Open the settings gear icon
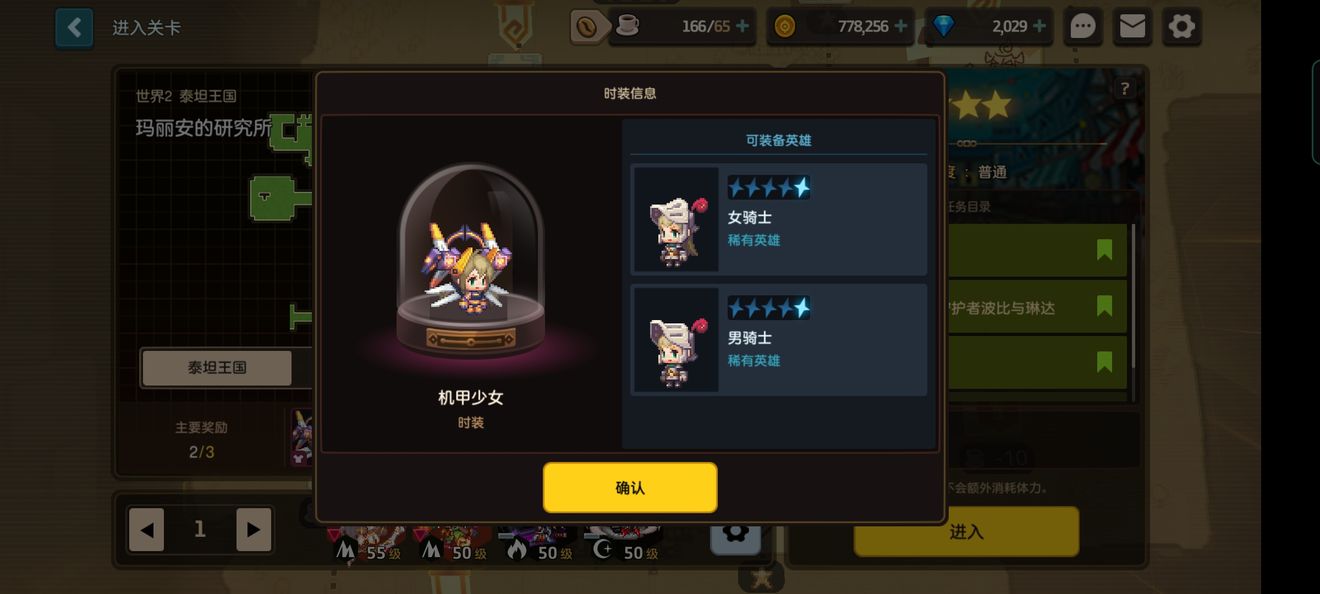 click(1181, 27)
